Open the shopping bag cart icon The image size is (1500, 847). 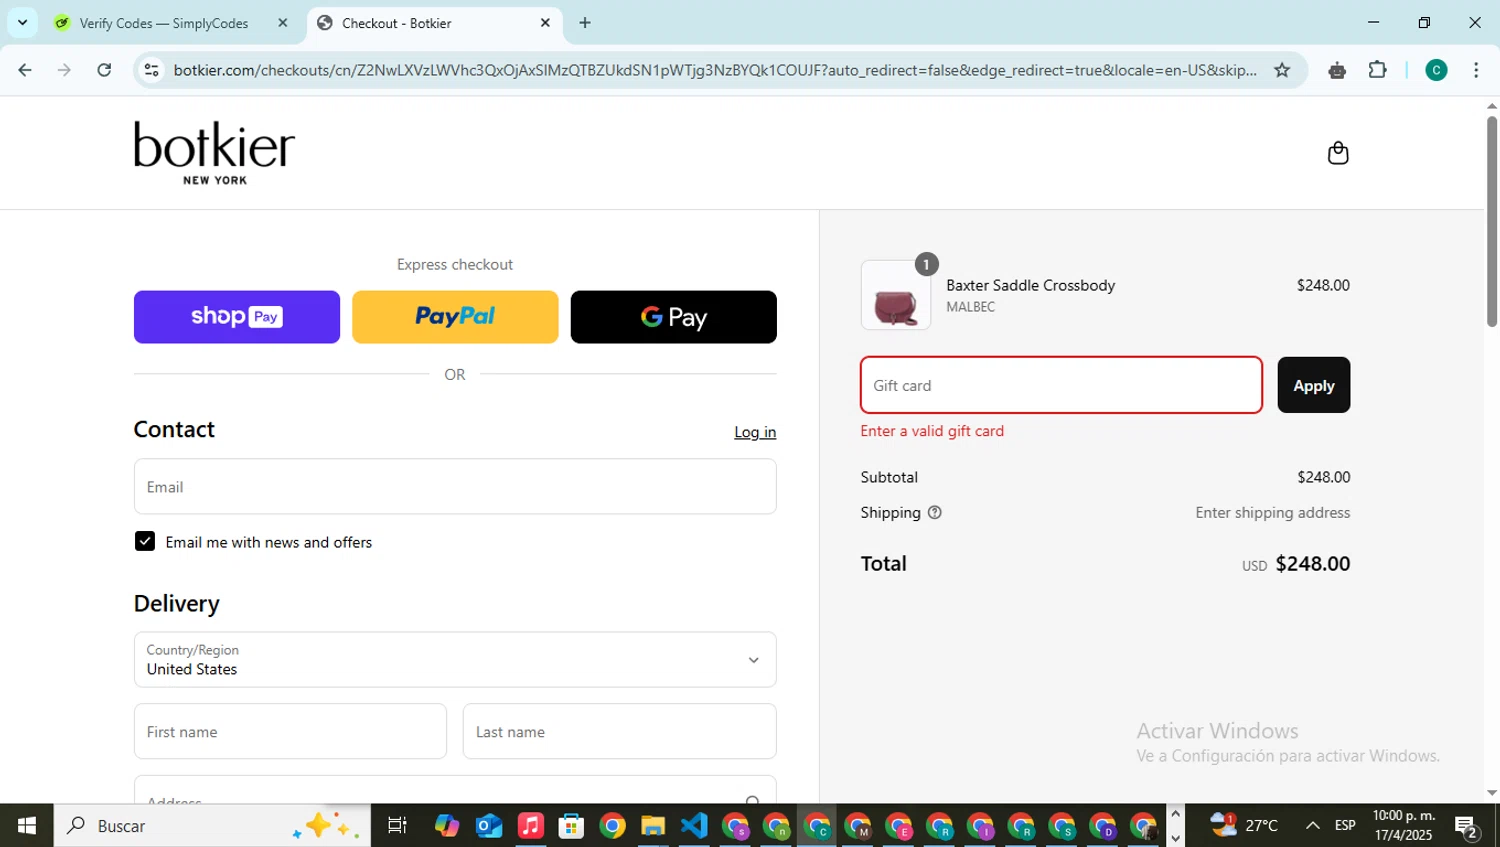[1338, 153]
